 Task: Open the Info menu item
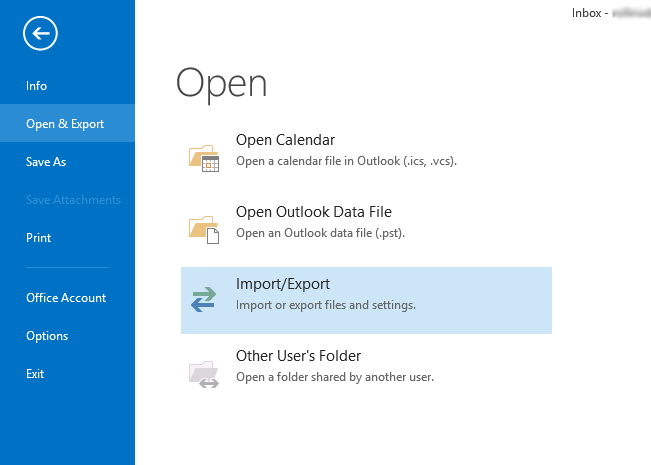[37, 86]
